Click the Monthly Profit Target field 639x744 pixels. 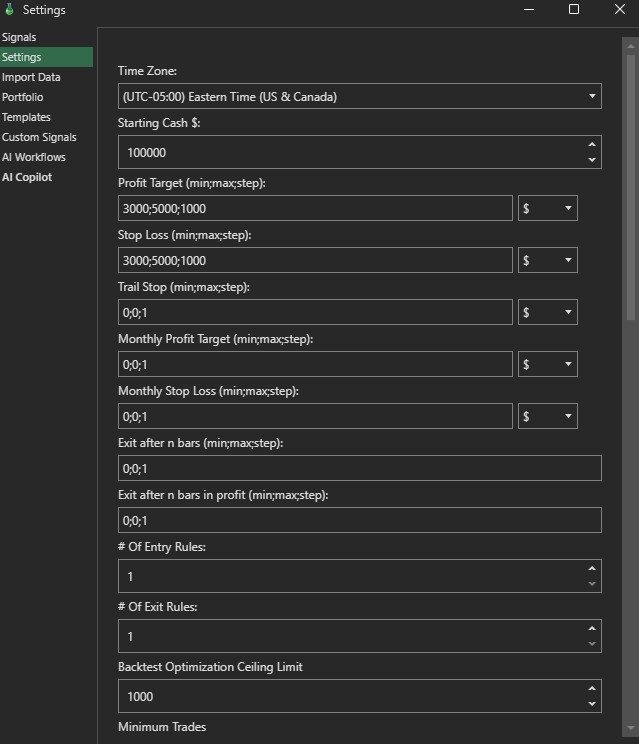pyautogui.click(x=315, y=364)
